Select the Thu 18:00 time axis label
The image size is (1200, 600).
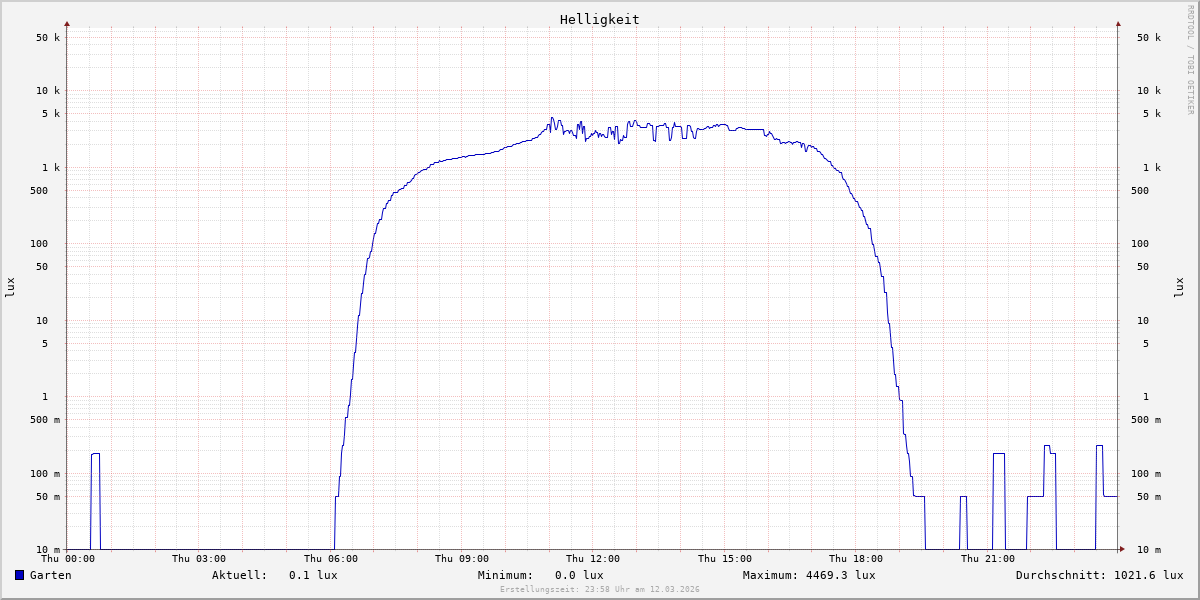(856, 559)
